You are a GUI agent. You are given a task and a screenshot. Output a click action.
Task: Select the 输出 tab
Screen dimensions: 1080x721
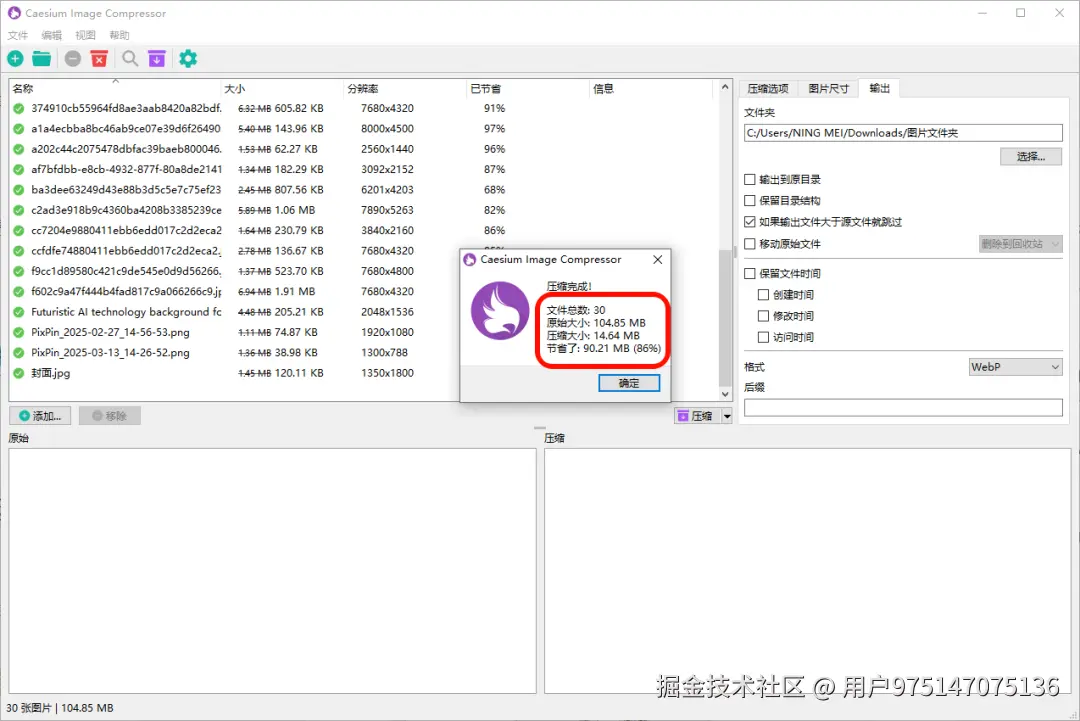point(880,88)
